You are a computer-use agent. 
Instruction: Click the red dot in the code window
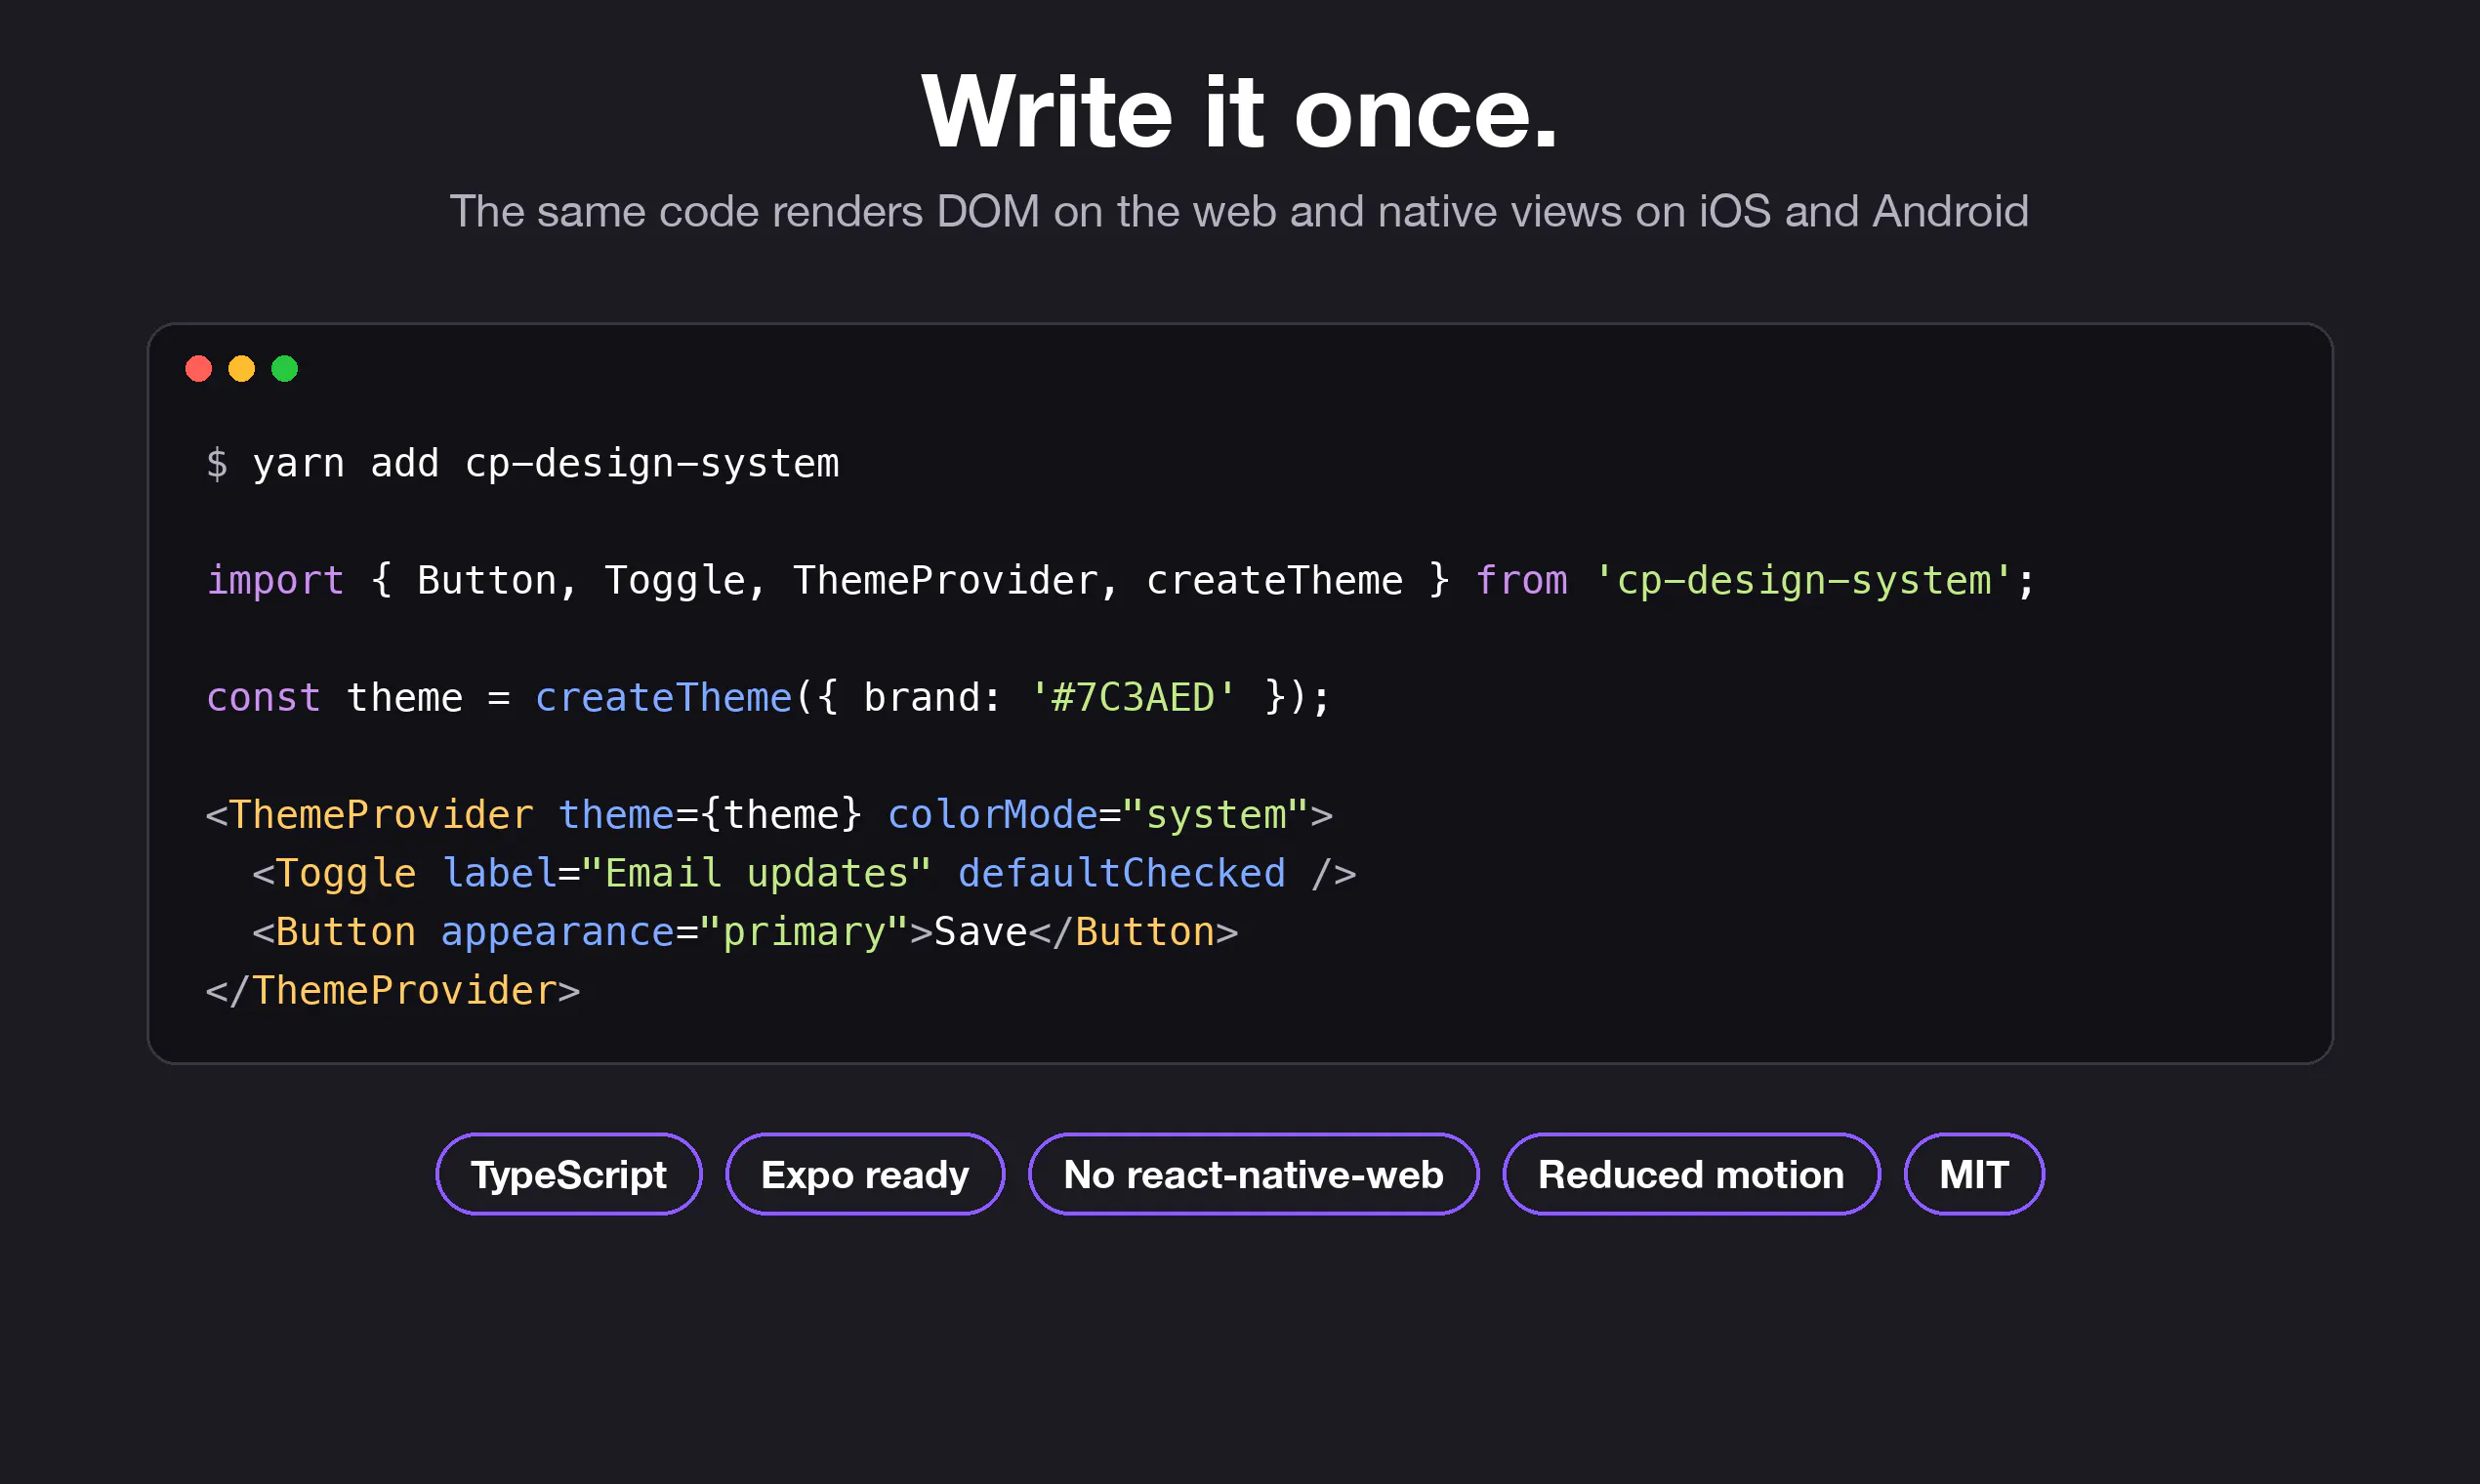199,369
